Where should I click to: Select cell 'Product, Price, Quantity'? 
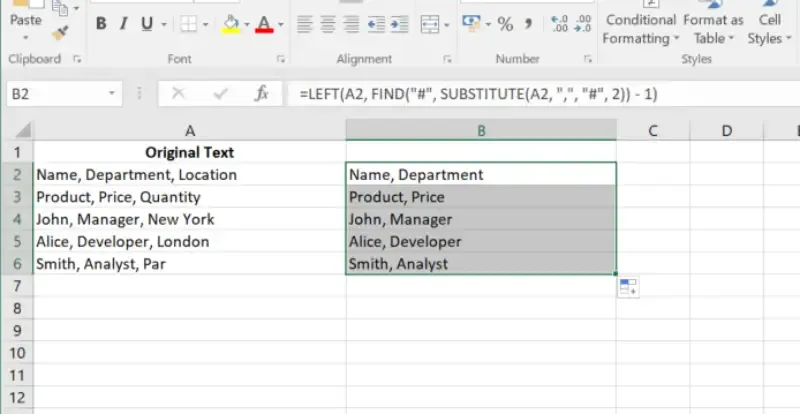pos(190,197)
